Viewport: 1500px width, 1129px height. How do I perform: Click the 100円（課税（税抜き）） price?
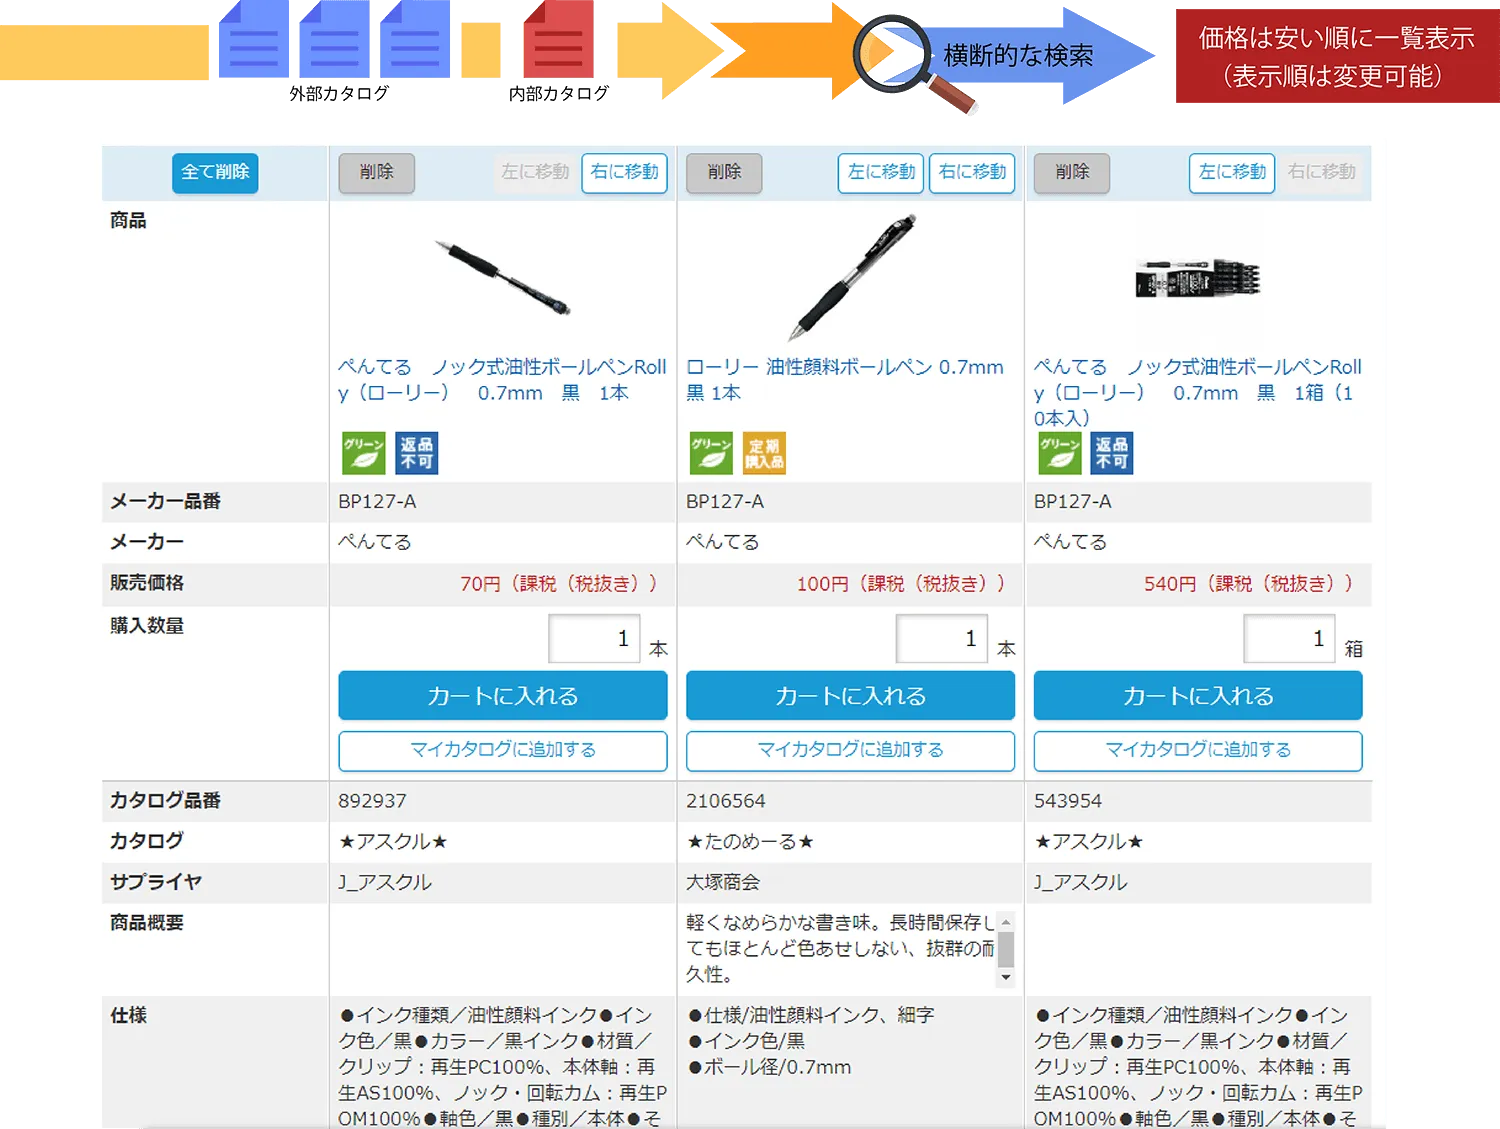901,584
